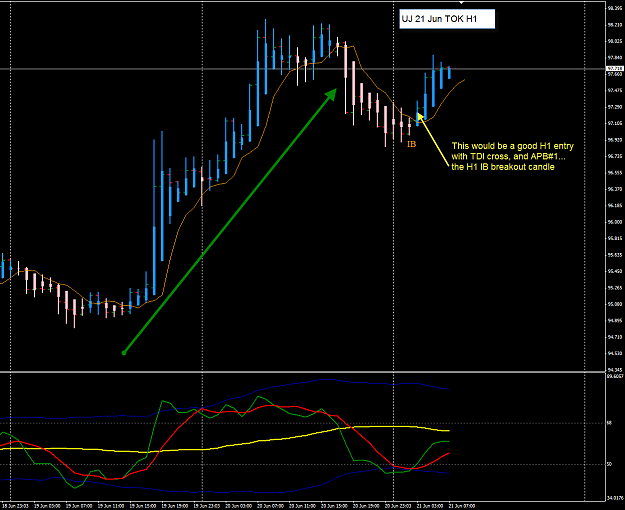Image resolution: width=625 pixels, height=510 pixels.
Task: Click the indicator level 68 label
Action: tap(609, 423)
